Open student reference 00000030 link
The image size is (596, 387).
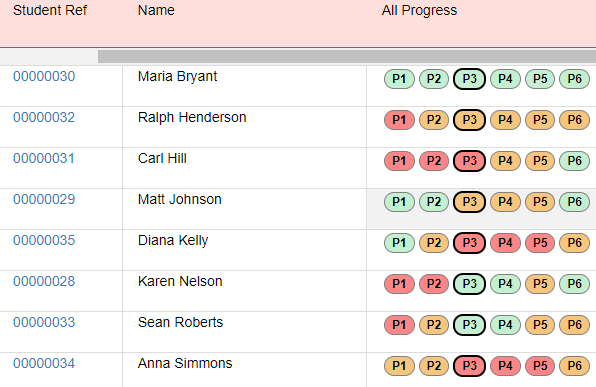(44, 76)
